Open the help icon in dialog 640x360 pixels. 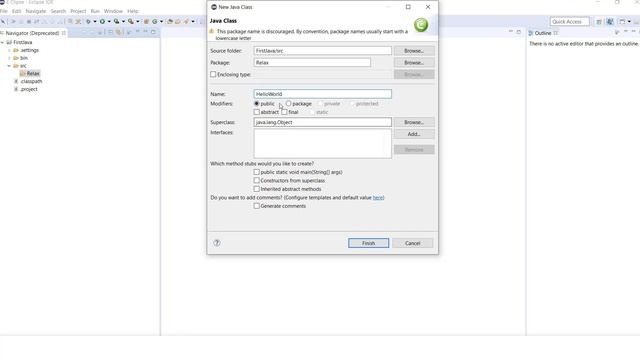click(x=217, y=243)
